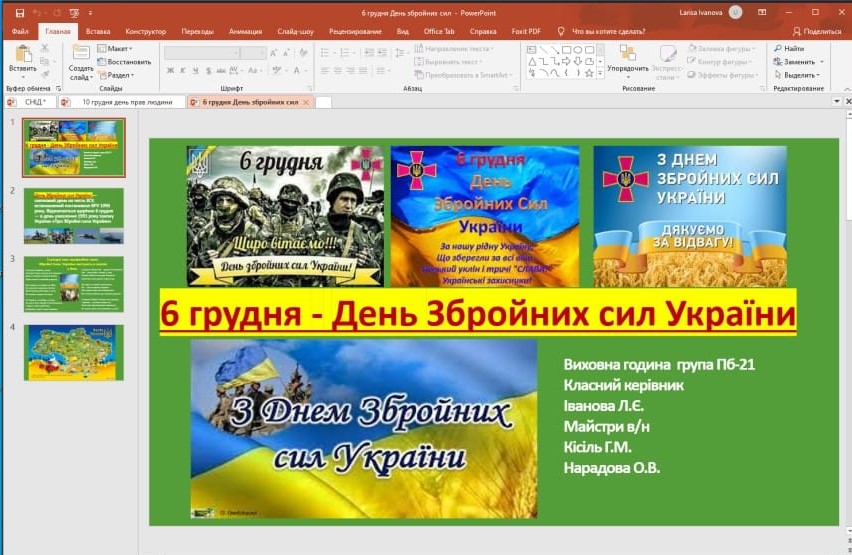Viewport: 852px width, 555px height.
Task: Click the Paste (Вставить) clipboard icon
Action: (x=22, y=55)
